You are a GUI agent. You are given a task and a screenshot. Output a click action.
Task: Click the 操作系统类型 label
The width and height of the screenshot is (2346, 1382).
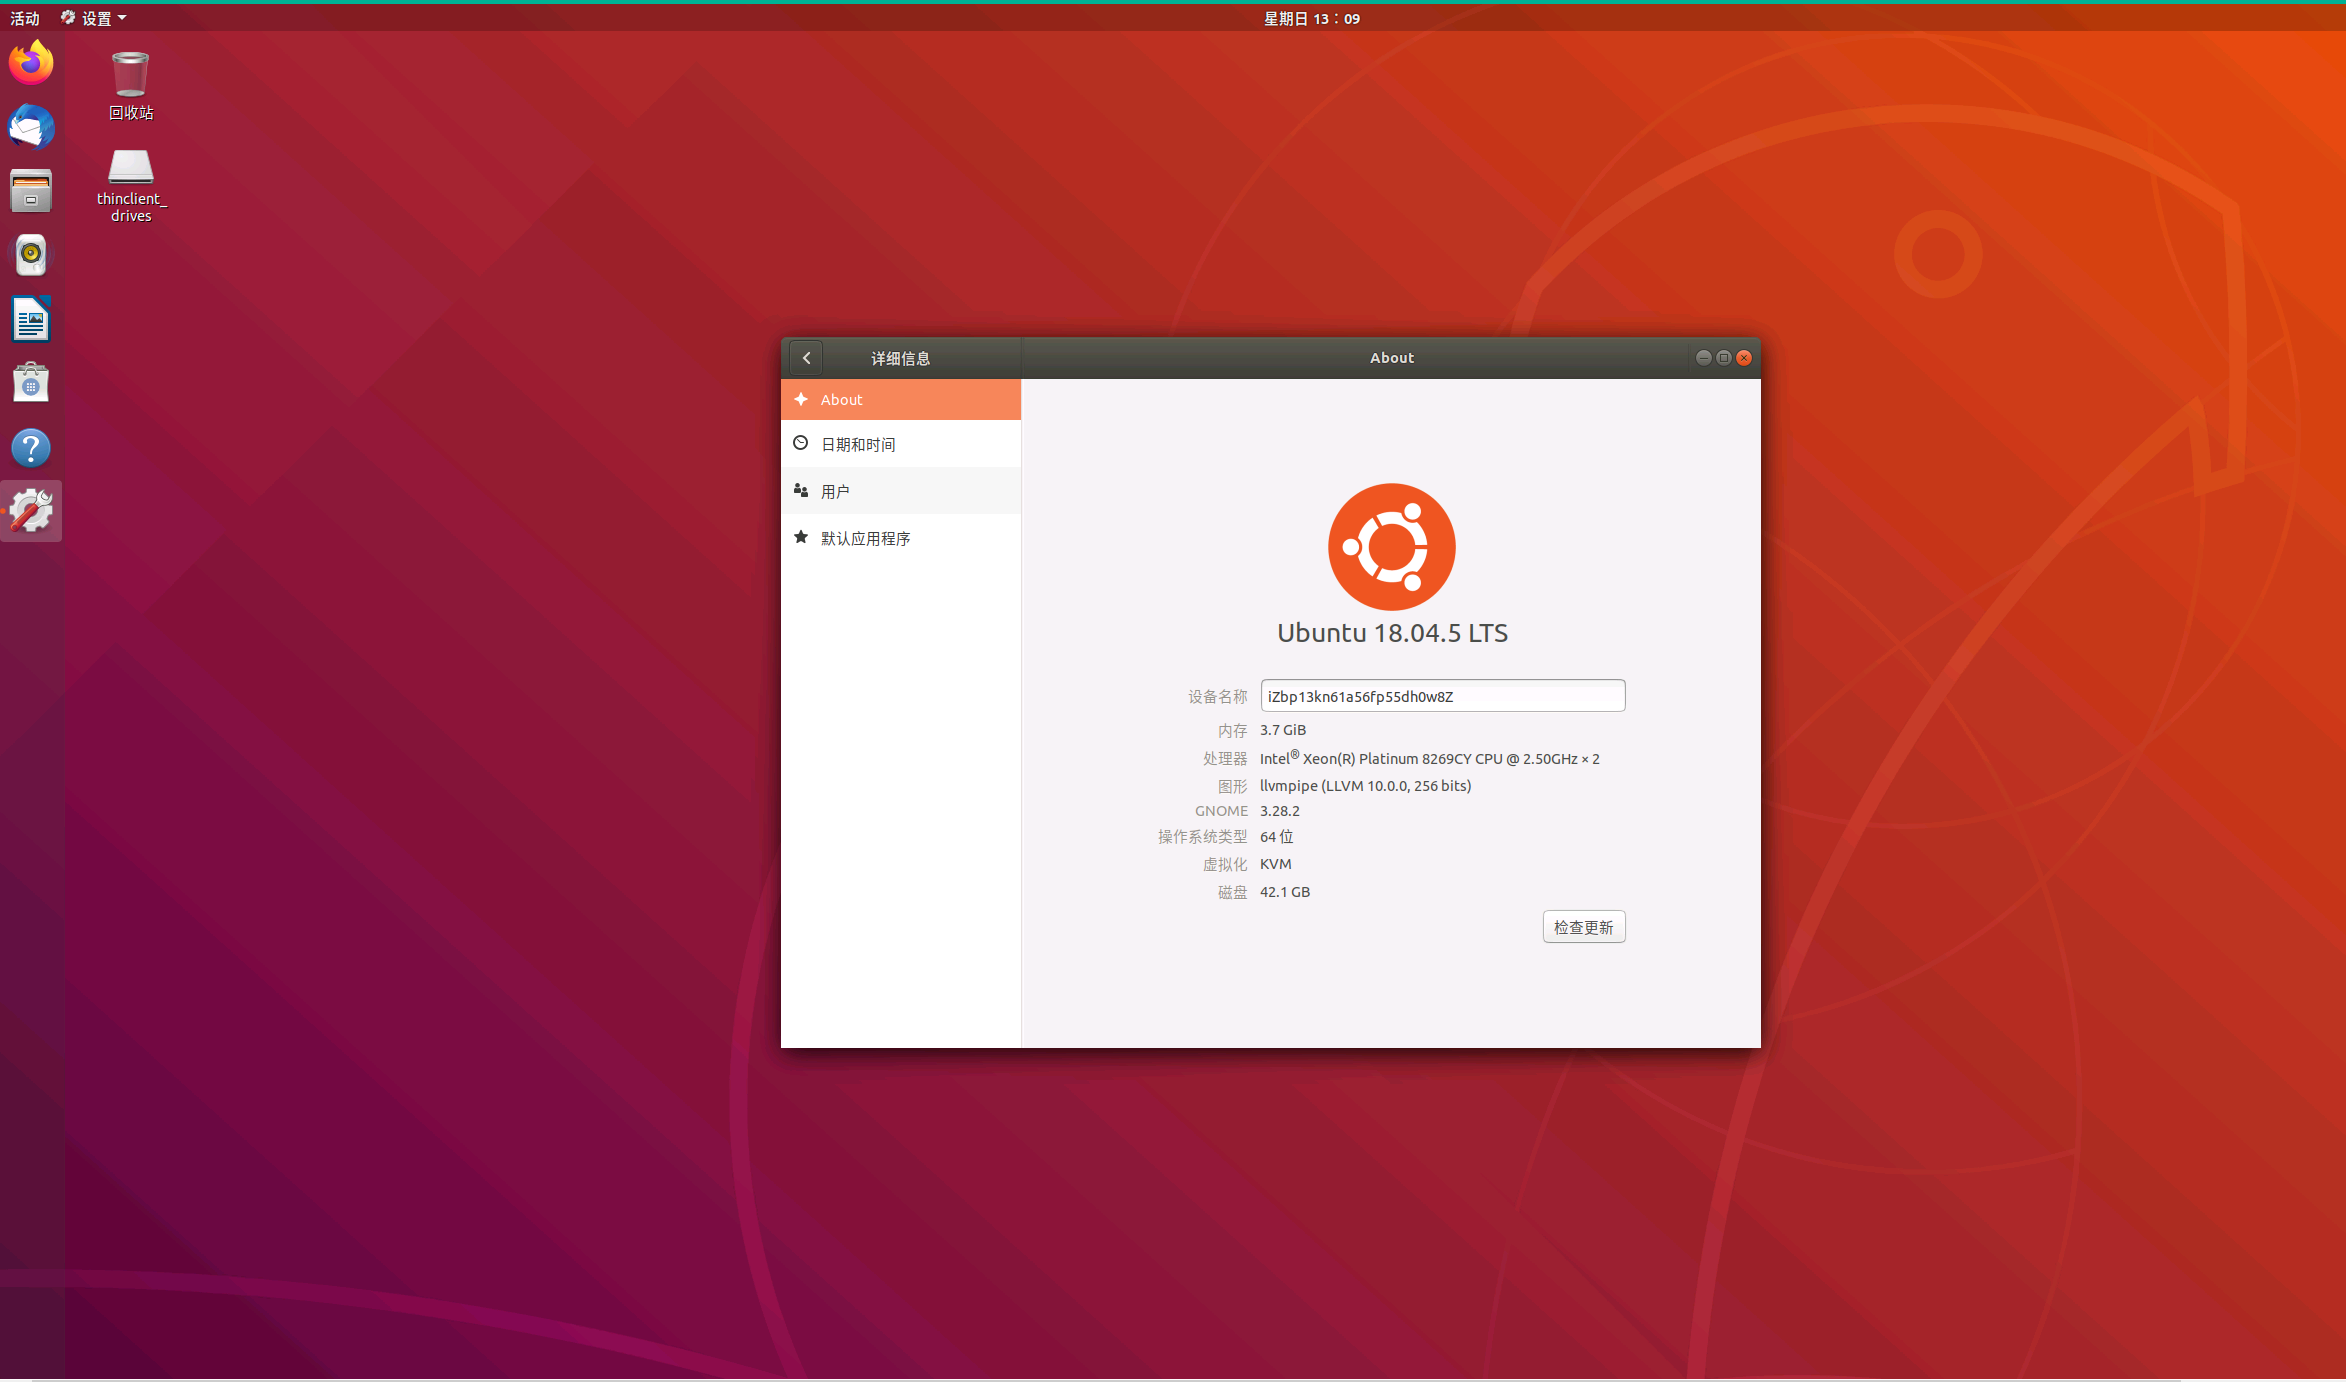[1203, 837]
